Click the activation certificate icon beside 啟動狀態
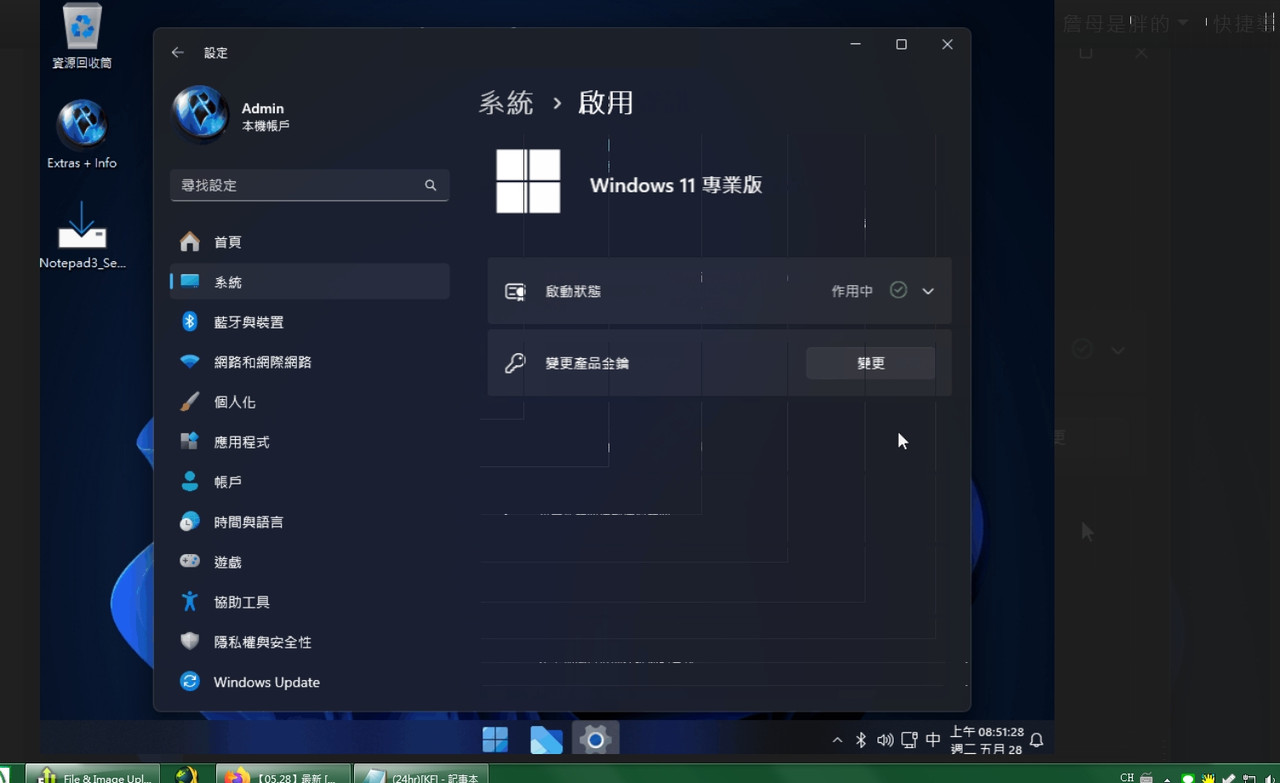Screen dimensions: 1280x783 (x=515, y=291)
